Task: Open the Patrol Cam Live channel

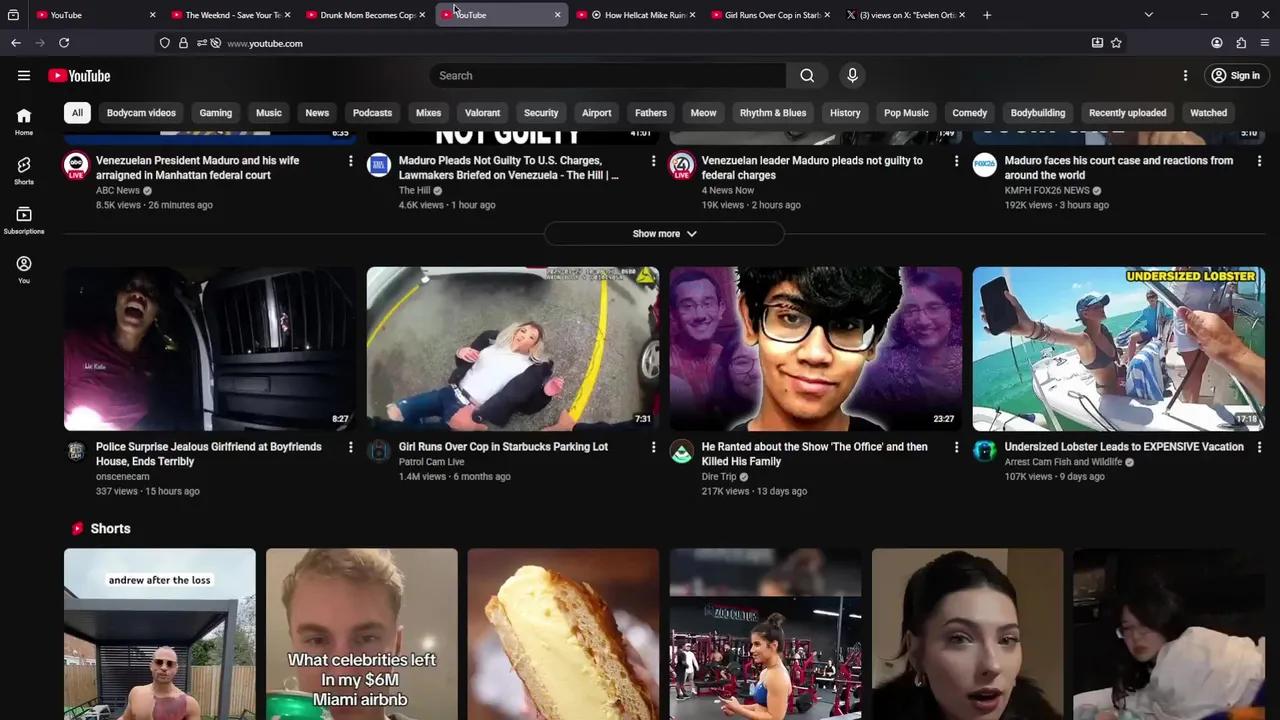Action: coord(431,462)
